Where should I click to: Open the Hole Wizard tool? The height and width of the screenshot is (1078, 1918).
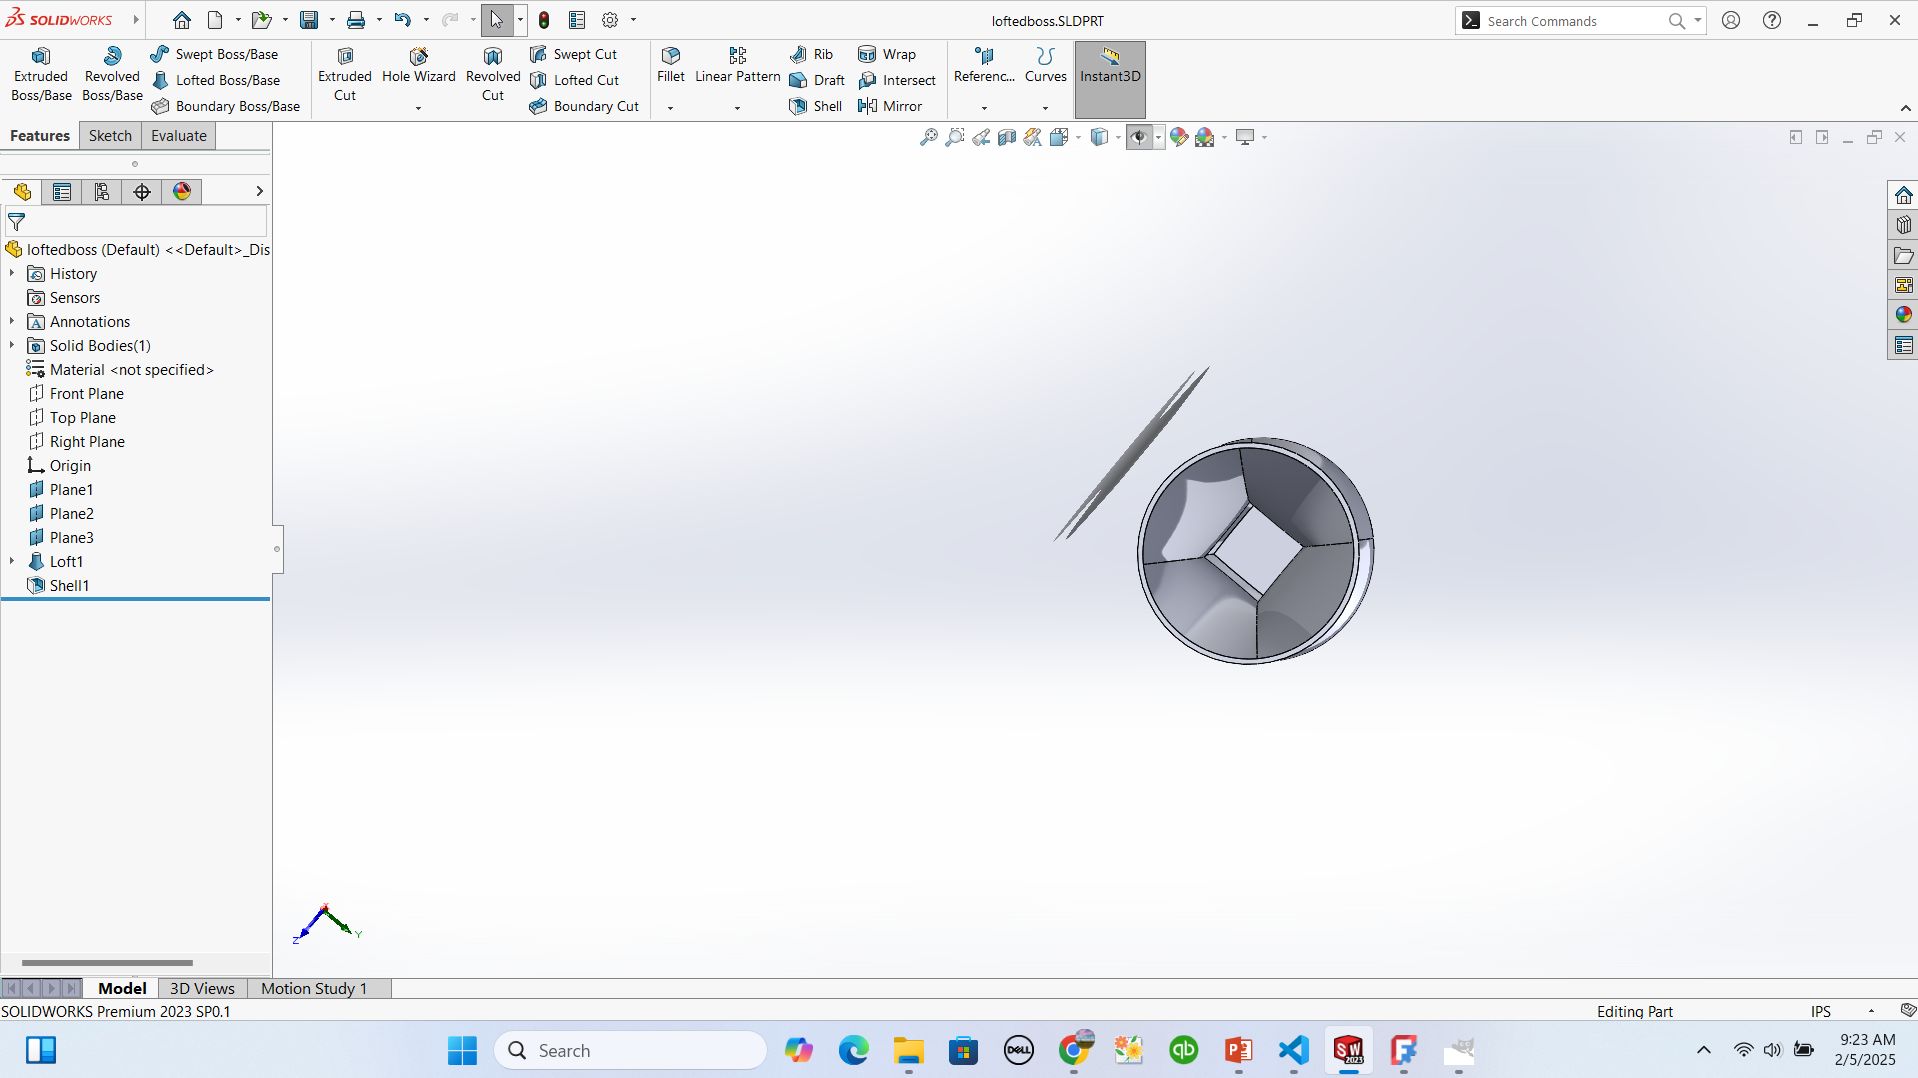418,67
